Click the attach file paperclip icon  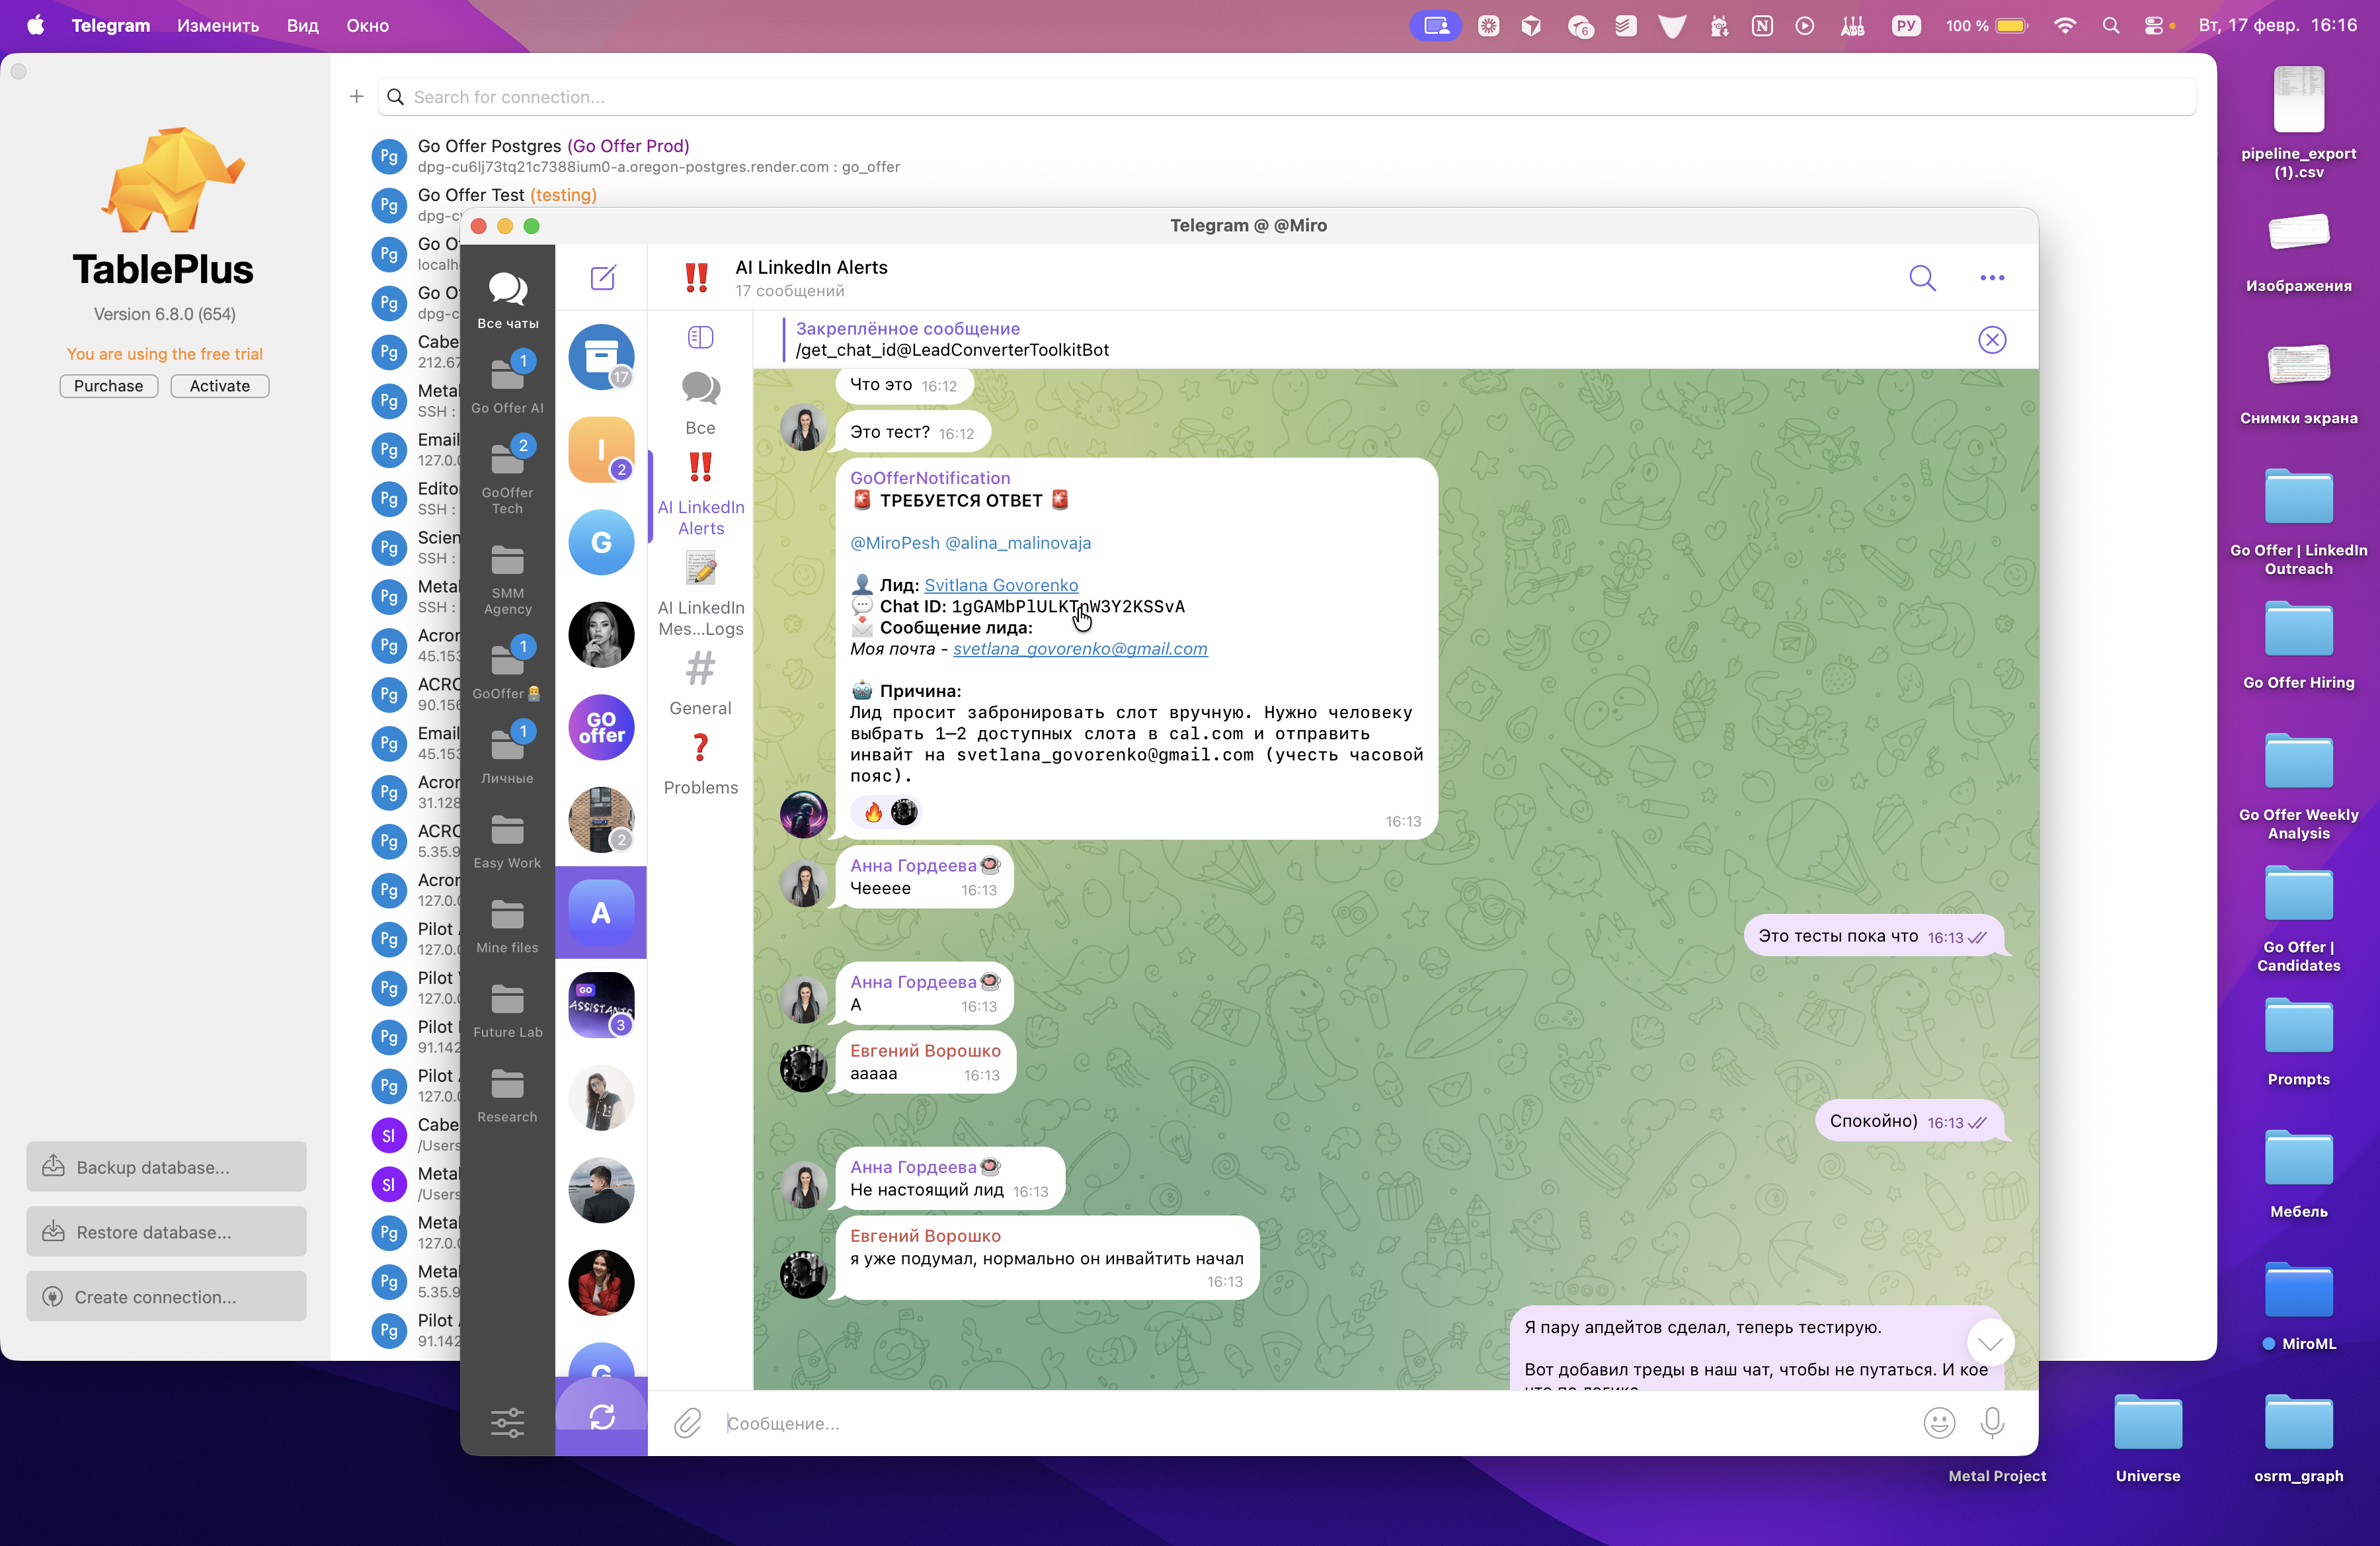coord(688,1422)
